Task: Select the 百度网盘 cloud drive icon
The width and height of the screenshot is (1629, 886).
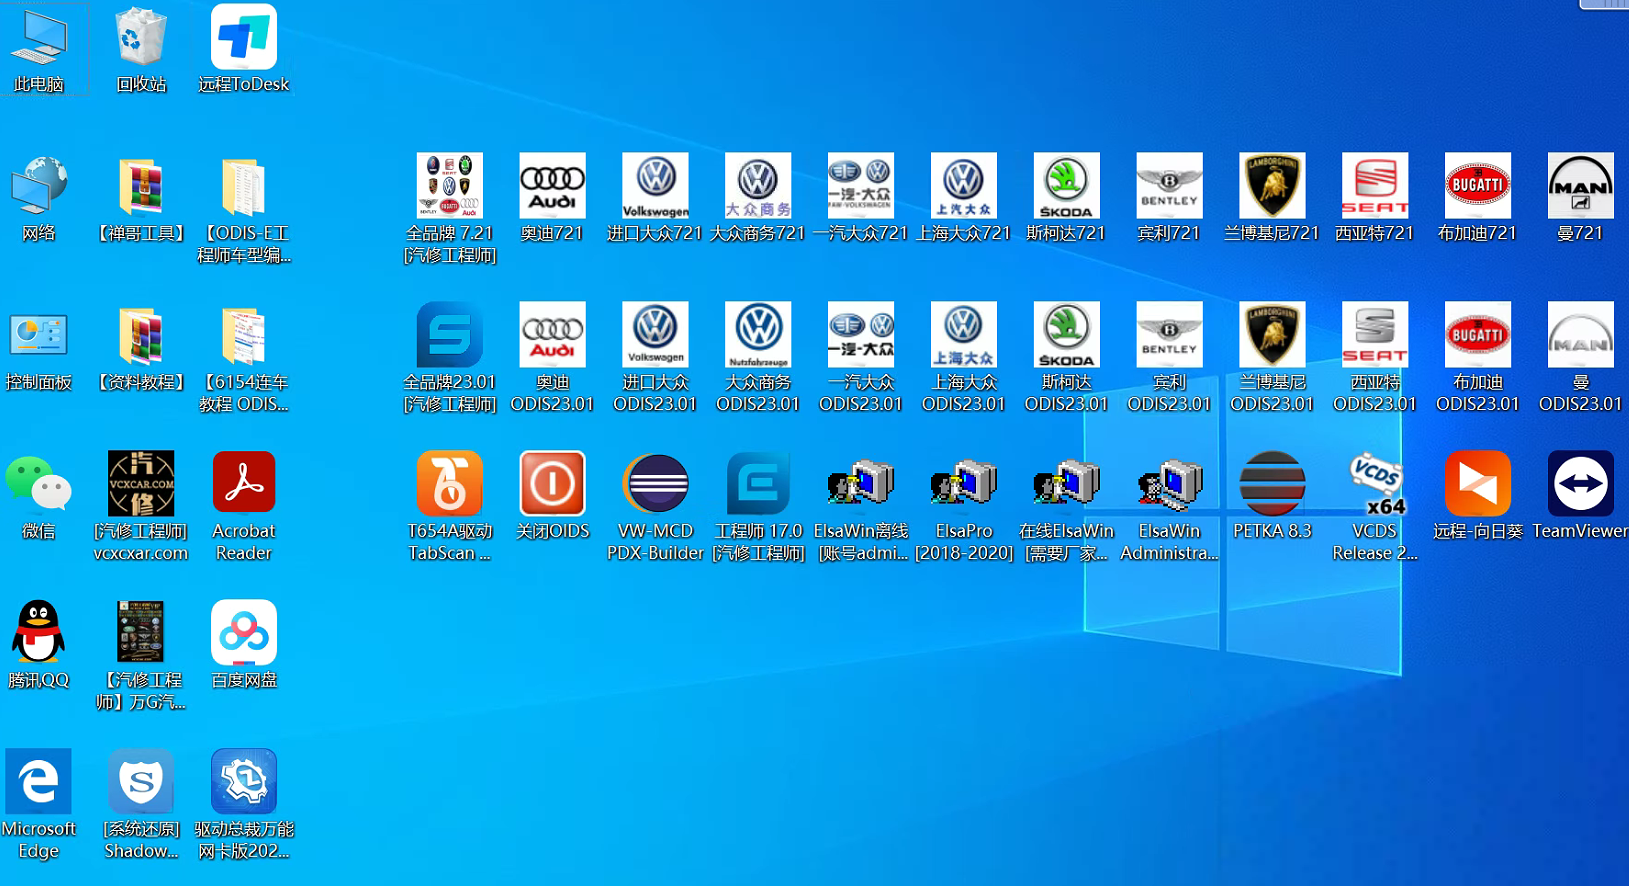Action: (243, 633)
